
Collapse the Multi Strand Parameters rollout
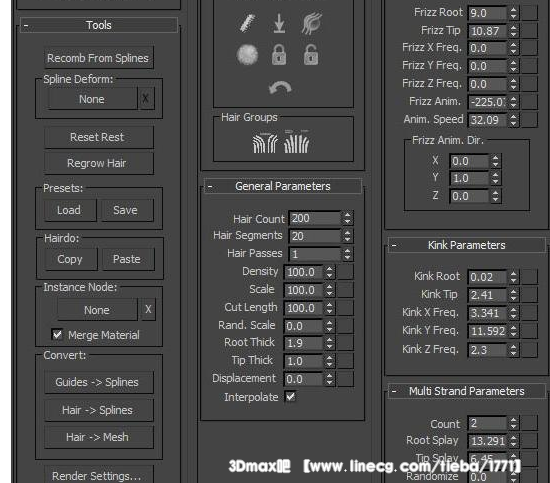pyautogui.click(x=467, y=391)
